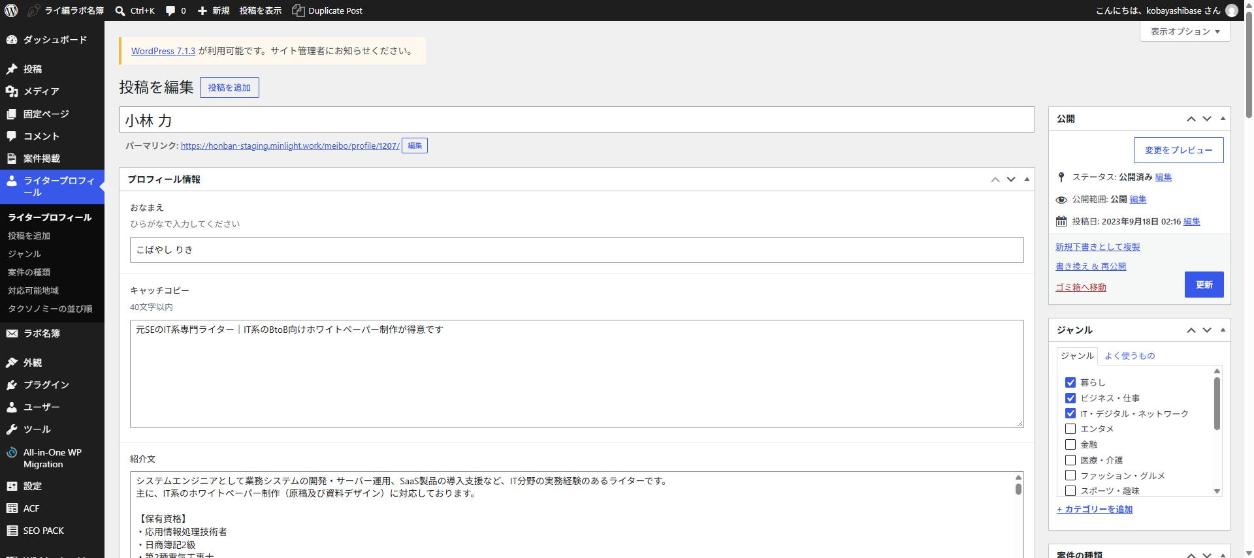Image resolution: width=1254 pixels, height=558 pixels.
Task: Click ゴミ箱へ移動 link
Action: (1081, 287)
